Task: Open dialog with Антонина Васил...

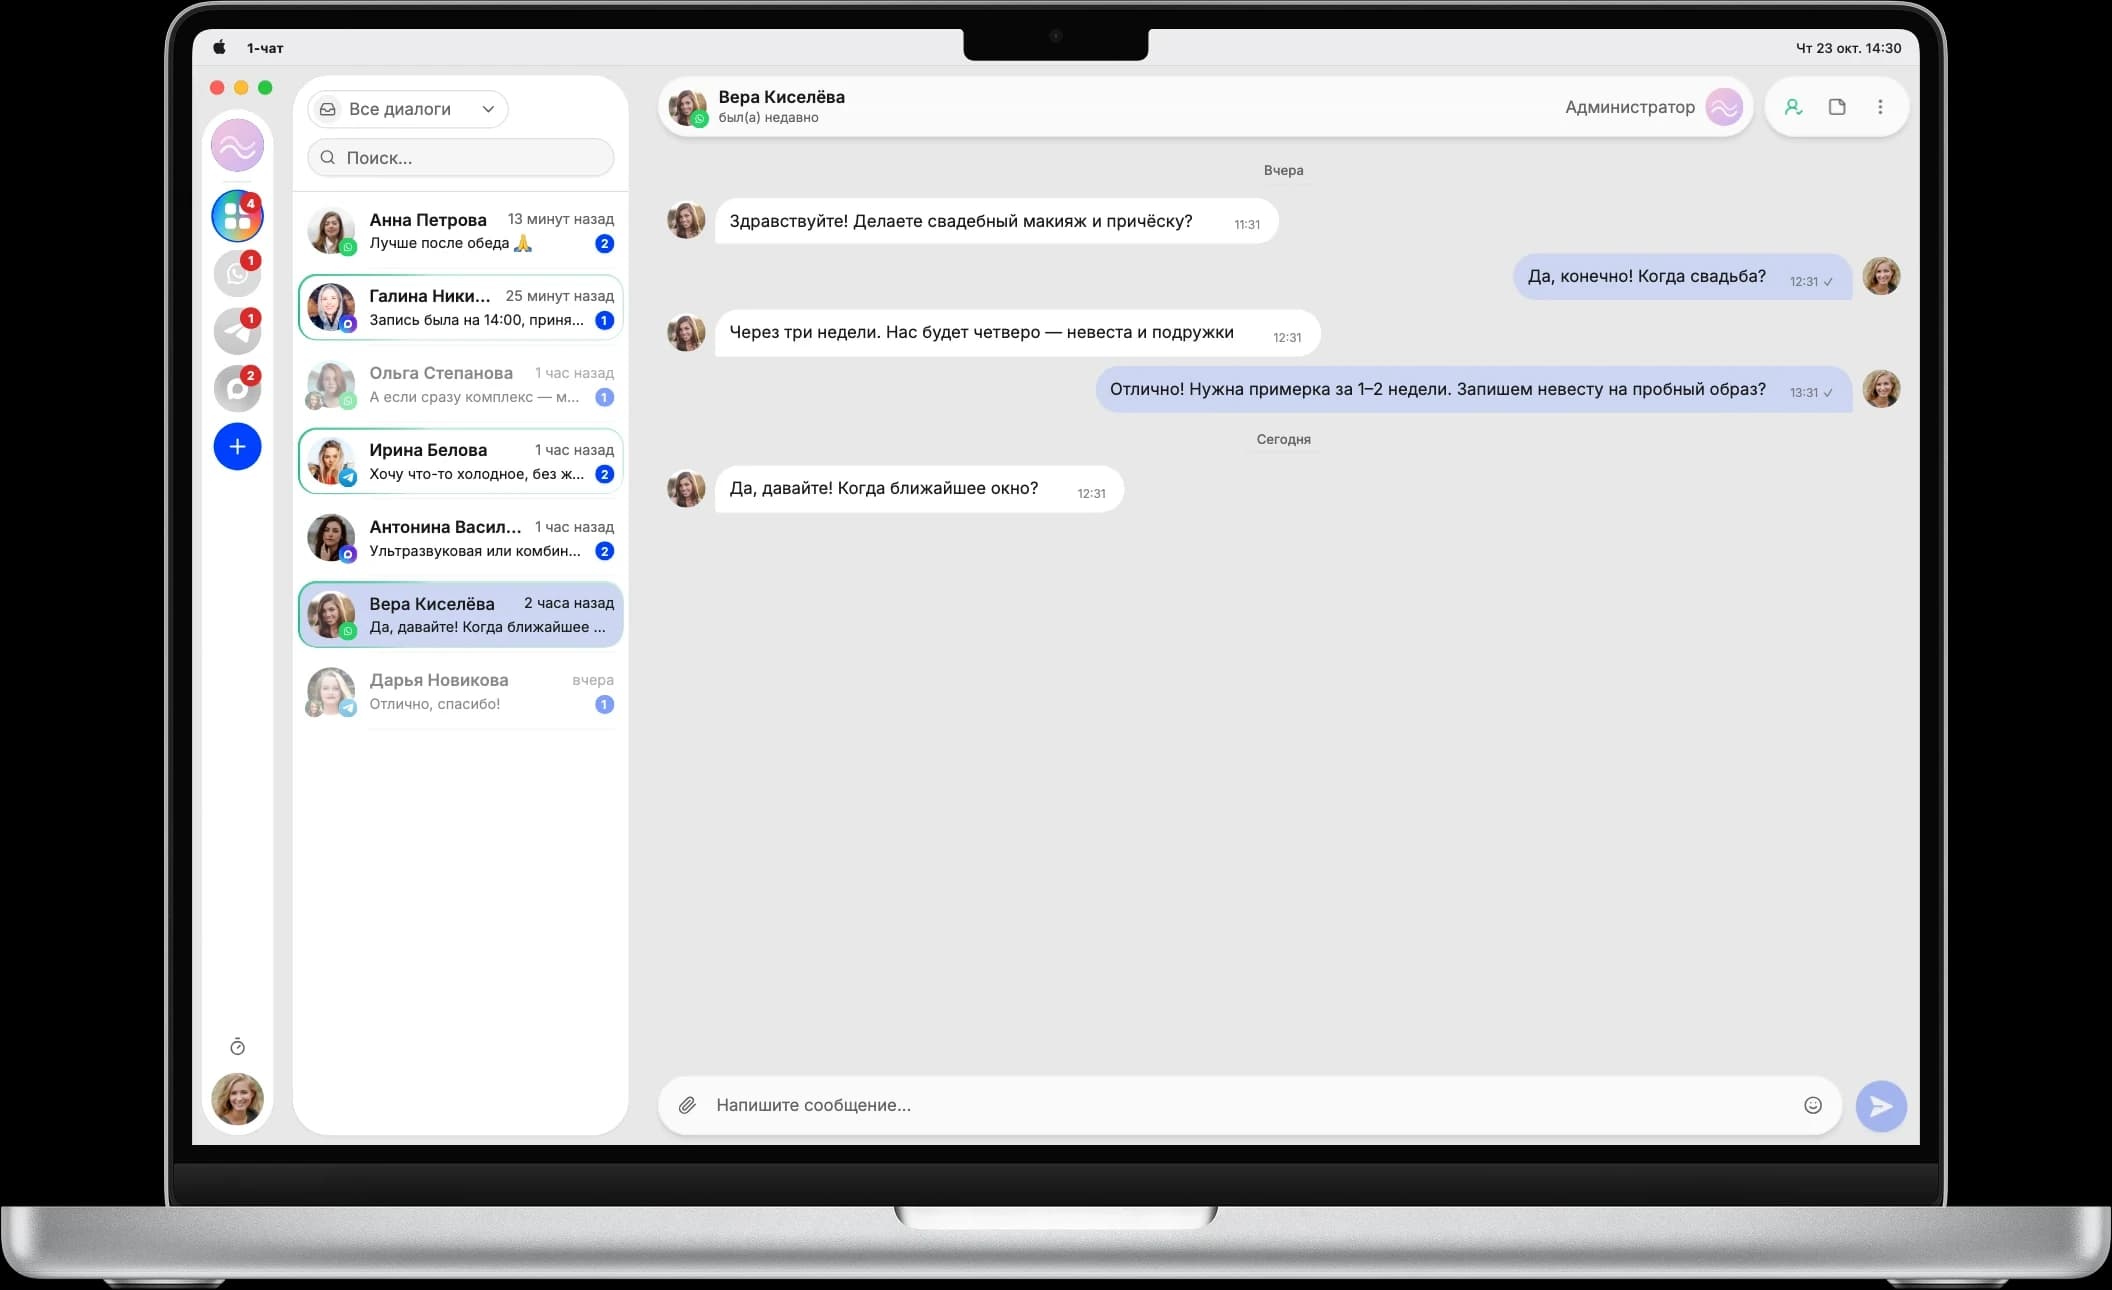Action: [461, 538]
